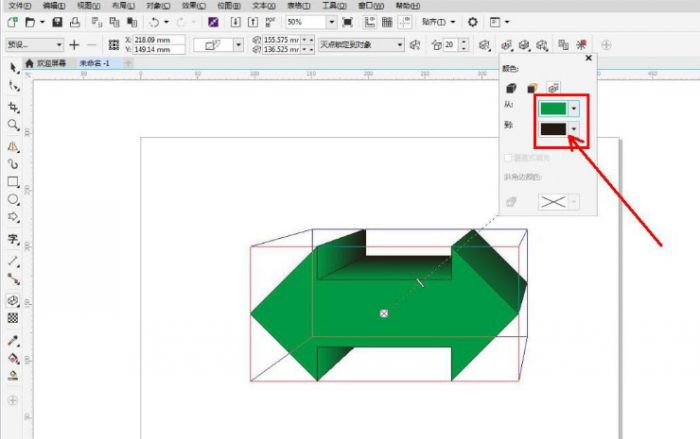Click the add preset plus button
Viewport: 700px width, 439px height.
click(74, 45)
